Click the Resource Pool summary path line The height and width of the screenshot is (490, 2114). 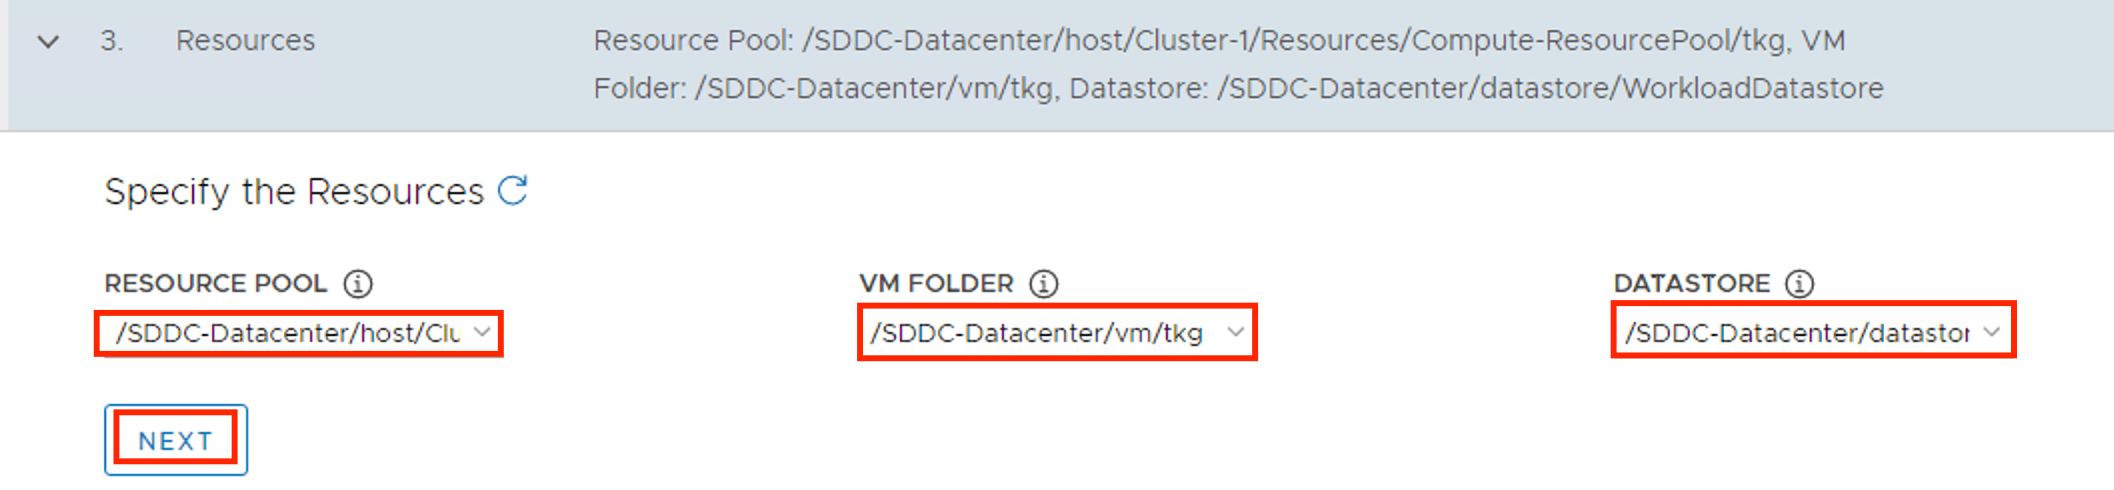click(1218, 41)
